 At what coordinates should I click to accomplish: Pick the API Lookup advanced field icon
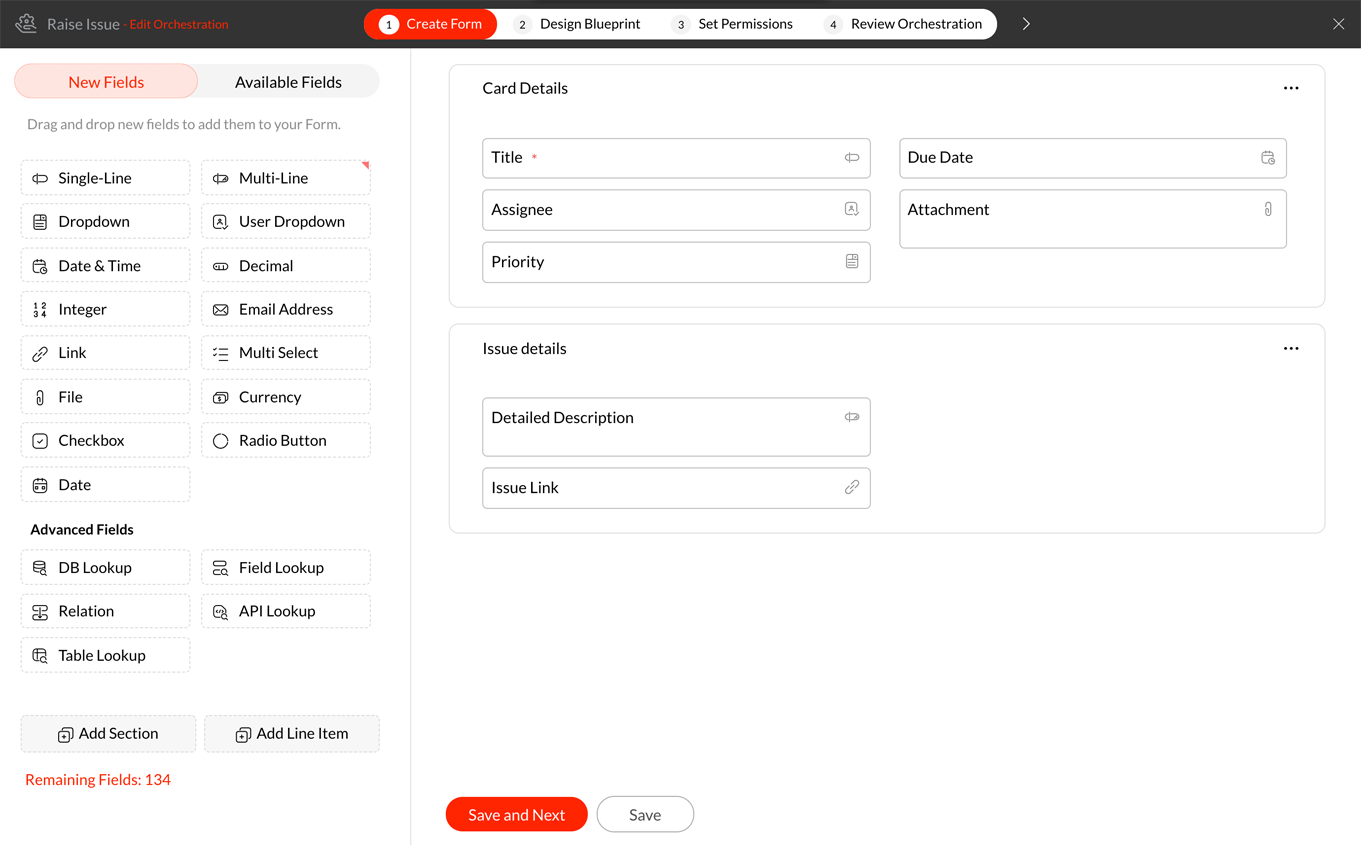pyautogui.click(x=221, y=612)
